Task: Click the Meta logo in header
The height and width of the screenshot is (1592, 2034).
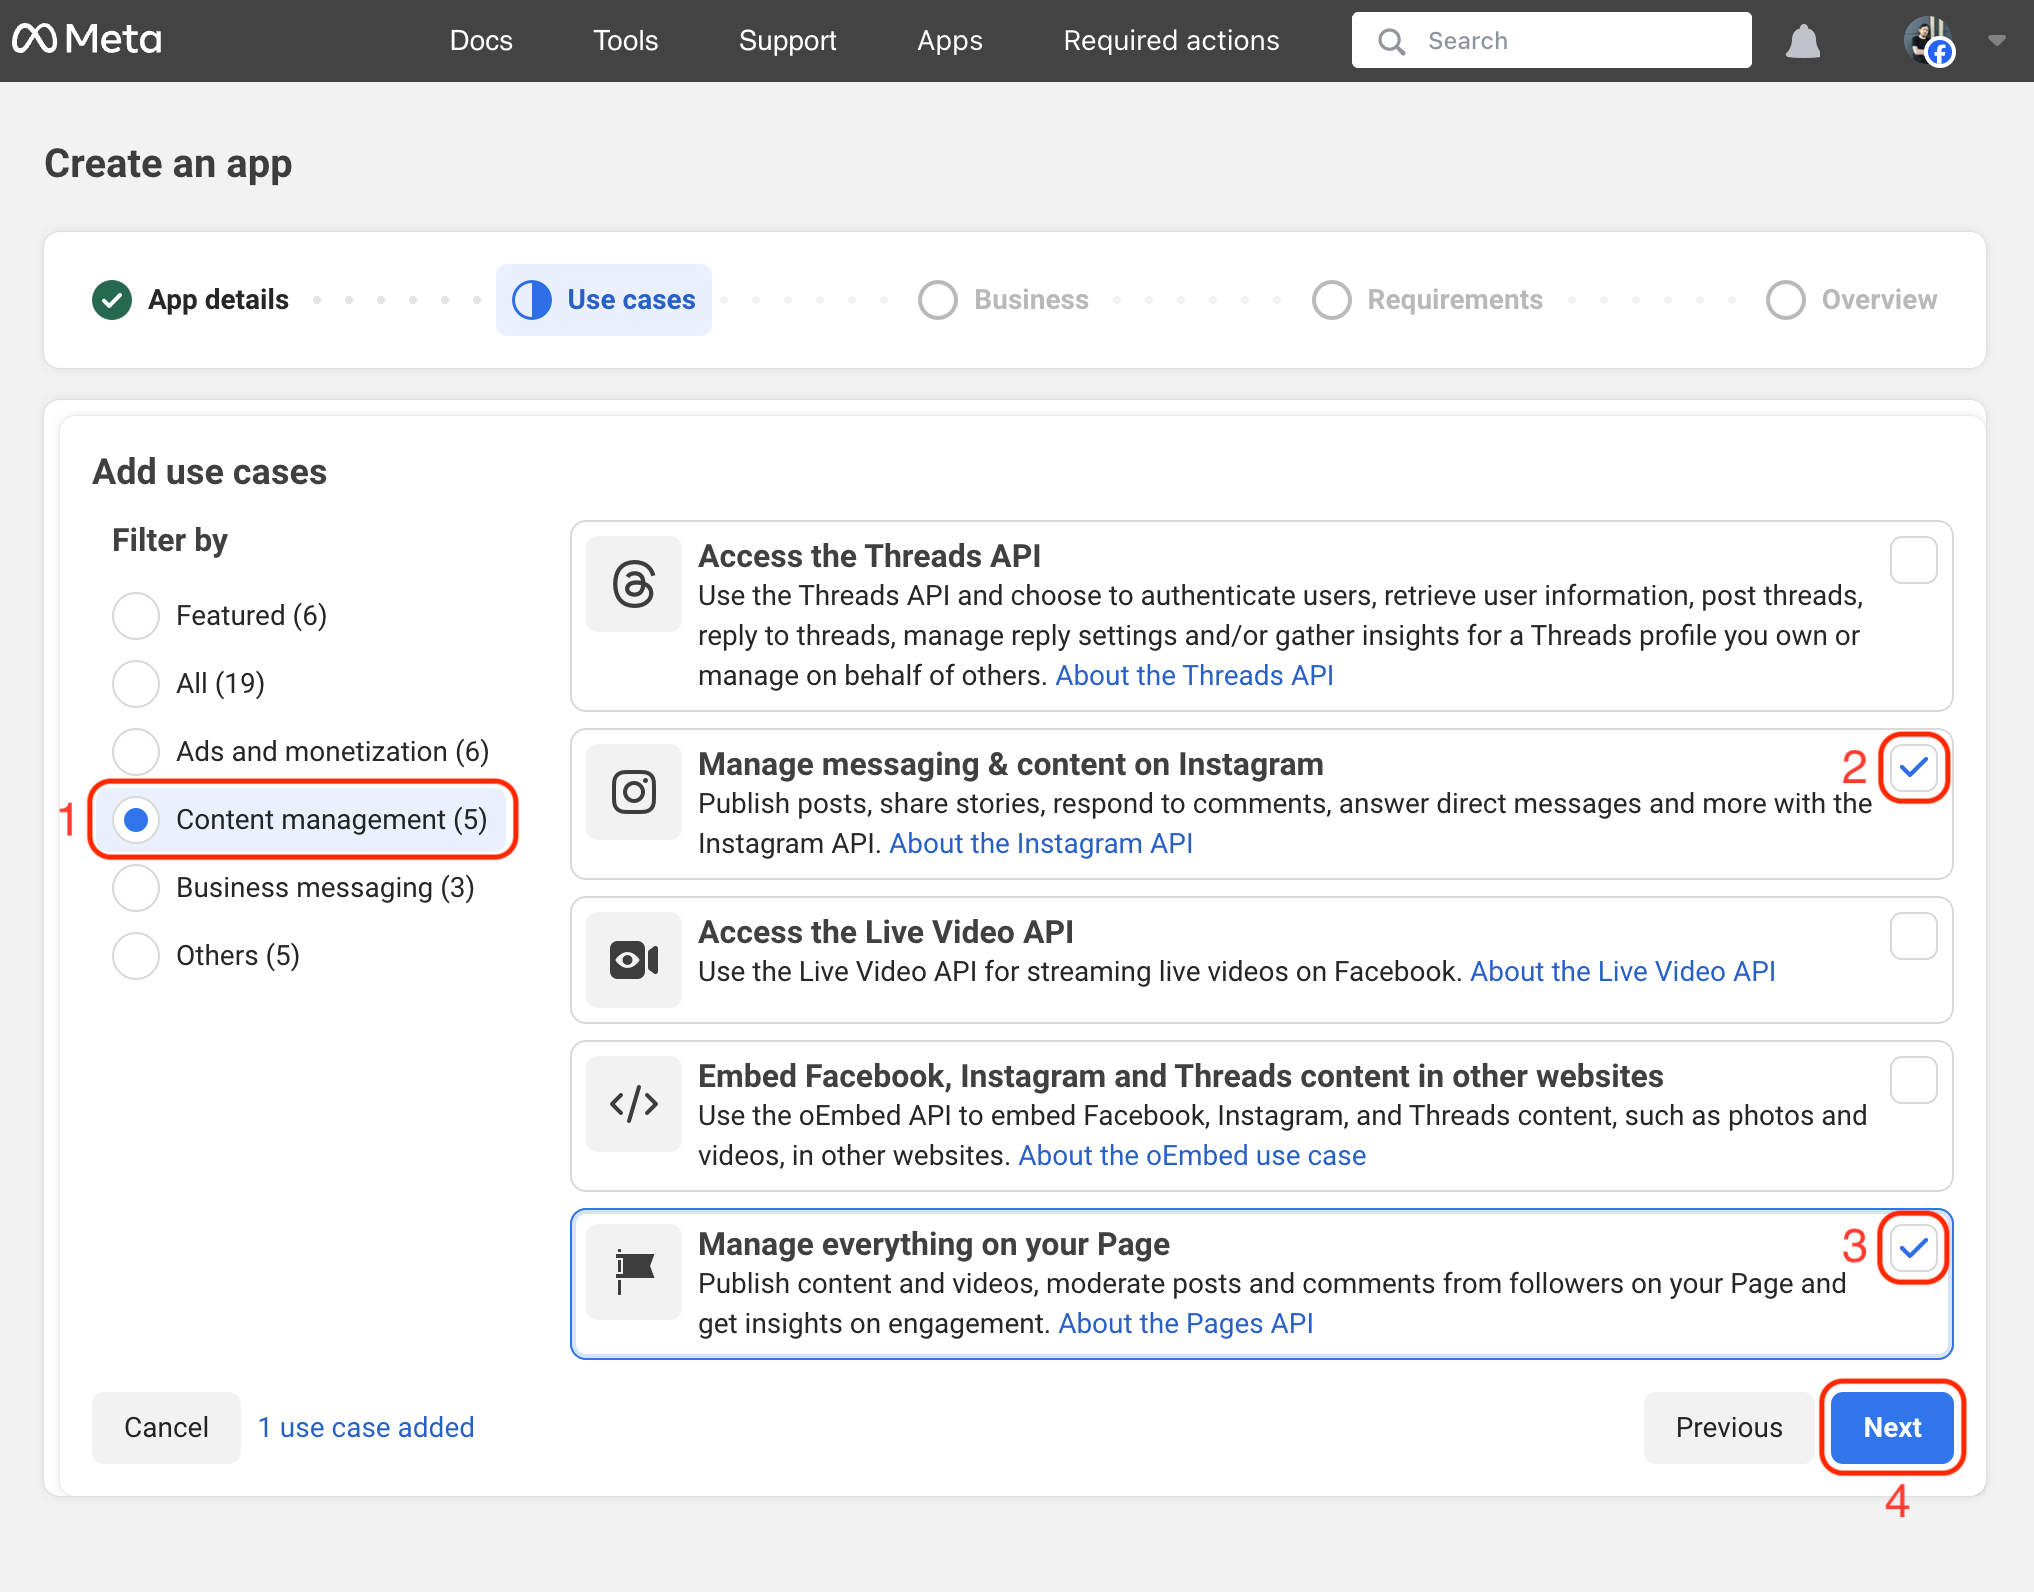Action: pyautogui.click(x=87, y=40)
